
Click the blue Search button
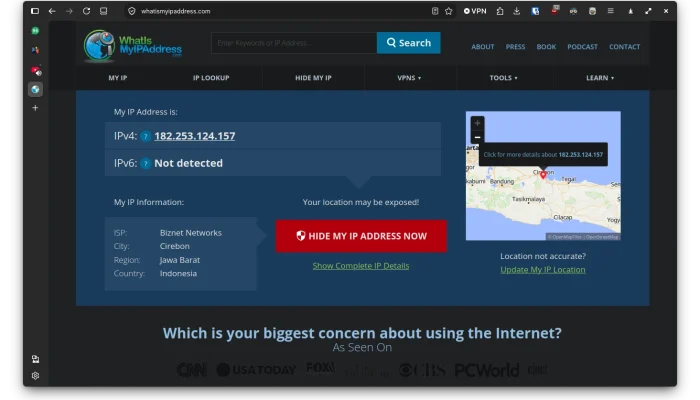pyautogui.click(x=408, y=43)
